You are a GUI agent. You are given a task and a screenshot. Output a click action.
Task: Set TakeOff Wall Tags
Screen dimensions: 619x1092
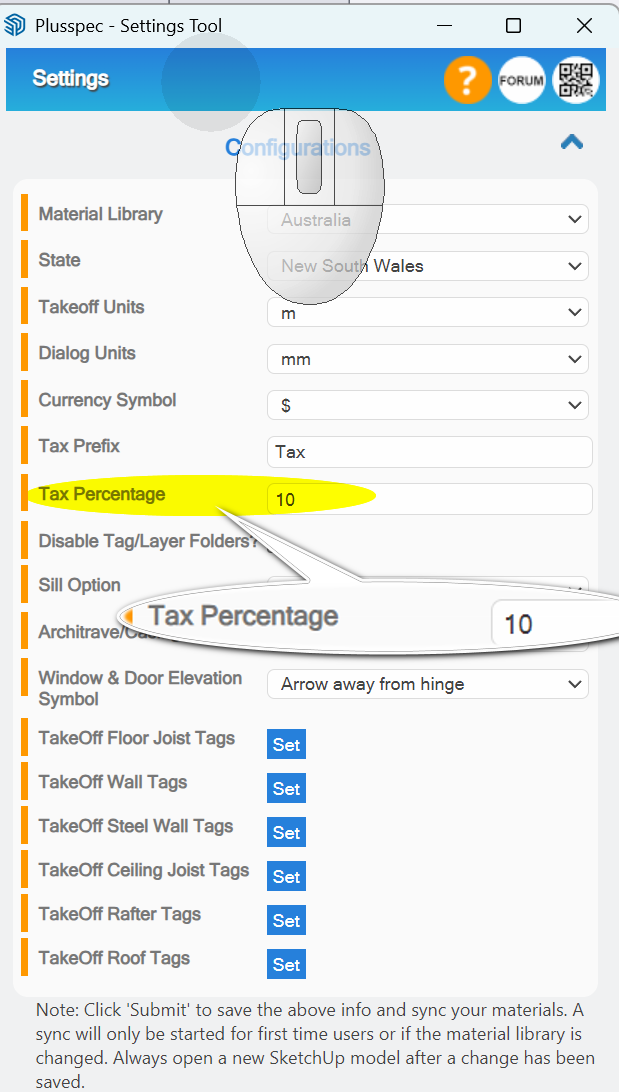click(x=286, y=788)
